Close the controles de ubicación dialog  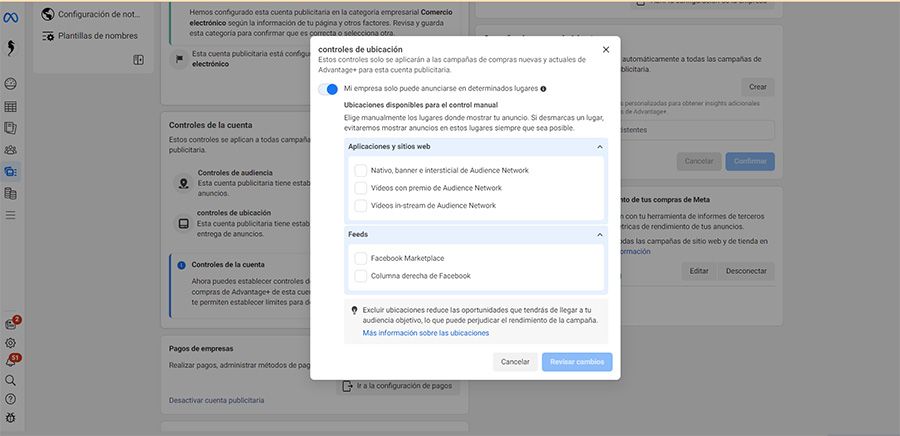[x=606, y=50]
